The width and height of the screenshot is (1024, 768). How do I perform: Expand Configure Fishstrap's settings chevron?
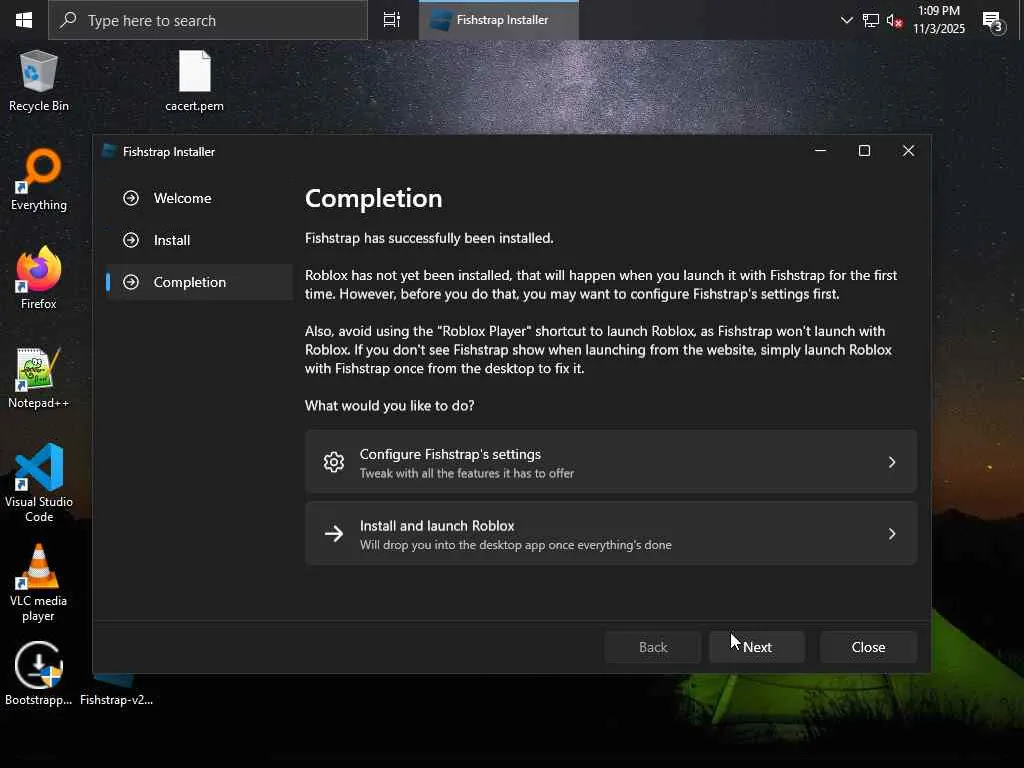click(x=892, y=462)
